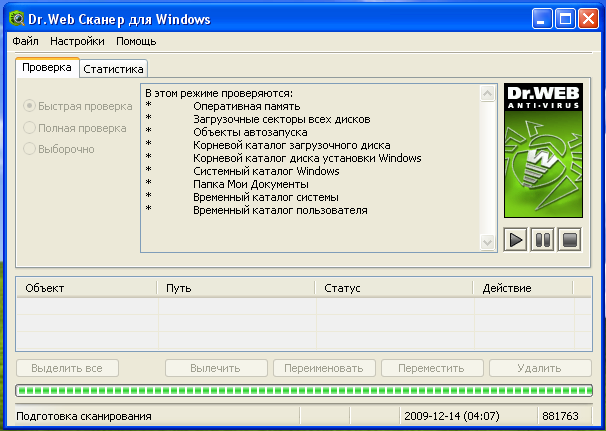Screen dimensions: 606x431
Task: Click the Переименовать button
Action: [324, 368]
